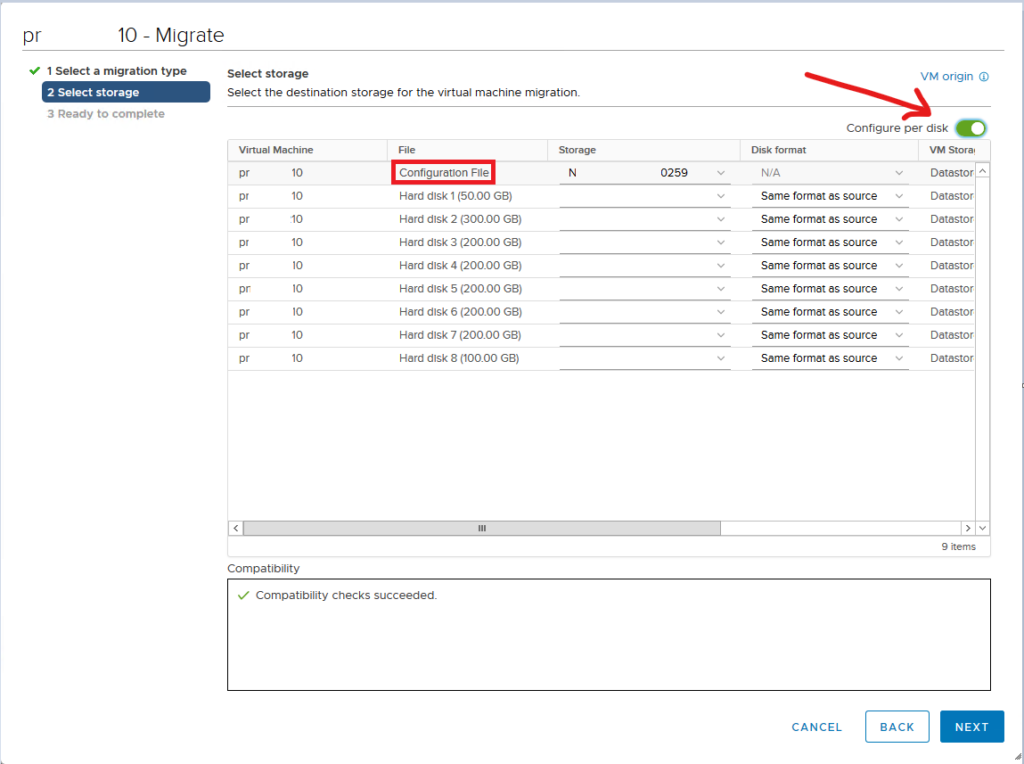
Task: Click the vertical scrollbar down arrow
Action: (x=982, y=527)
